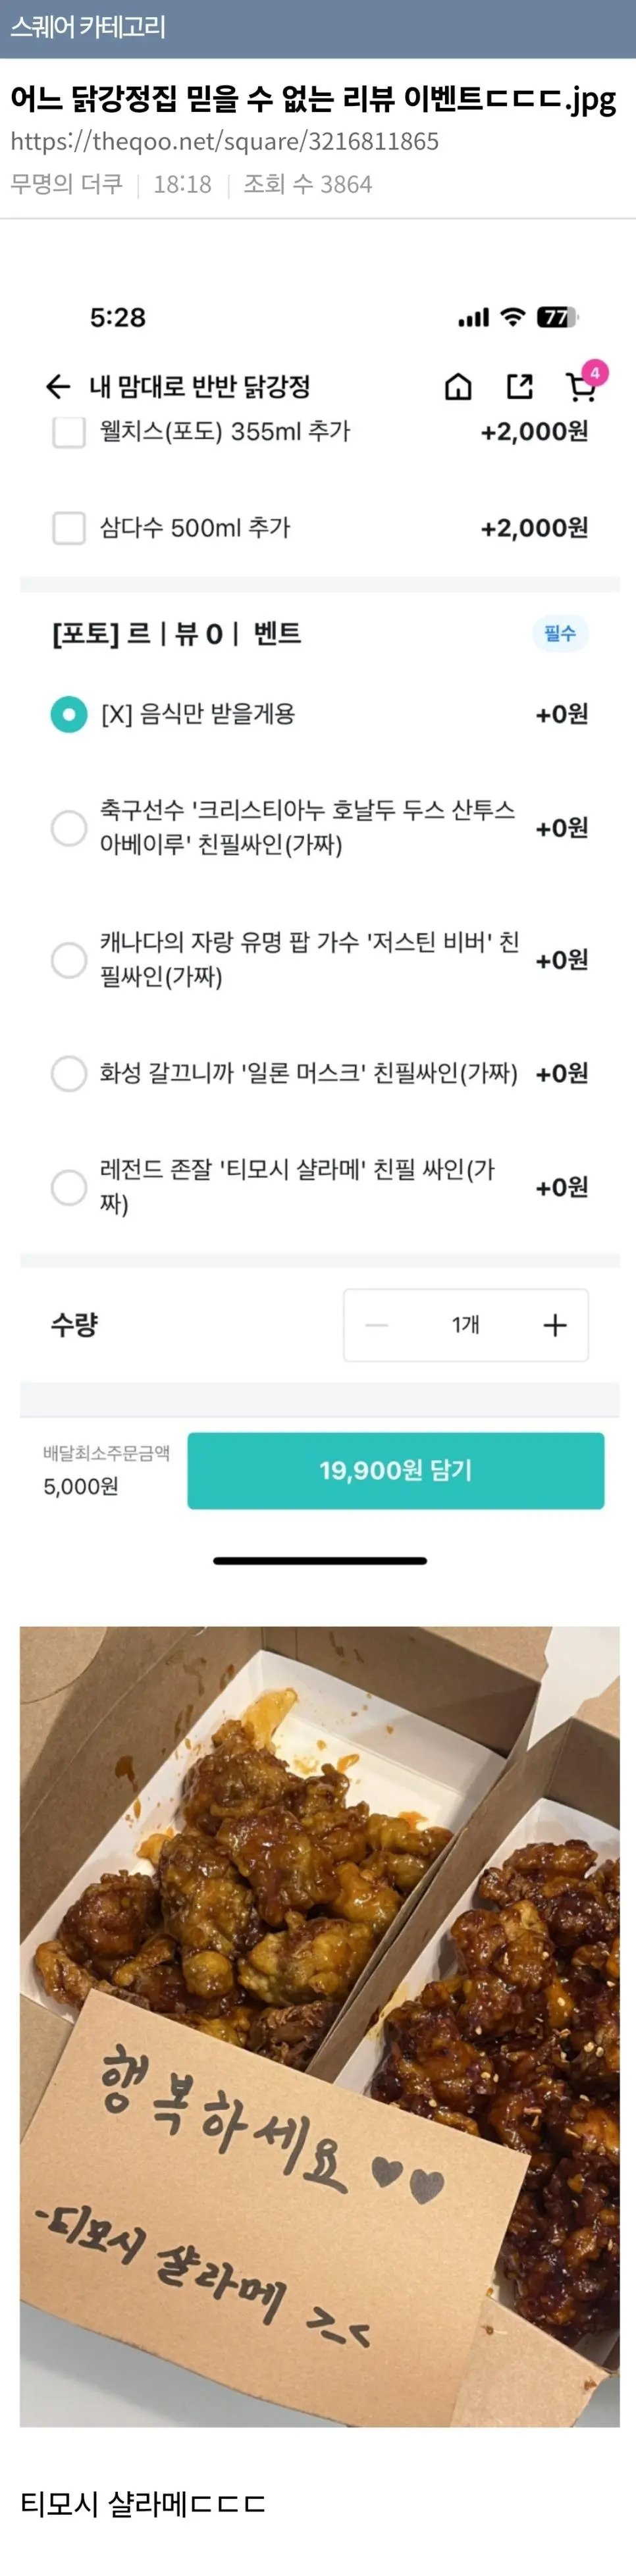The image size is (636, 2576).
Task: Tap the 필수 badge on review event
Action: tap(560, 633)
